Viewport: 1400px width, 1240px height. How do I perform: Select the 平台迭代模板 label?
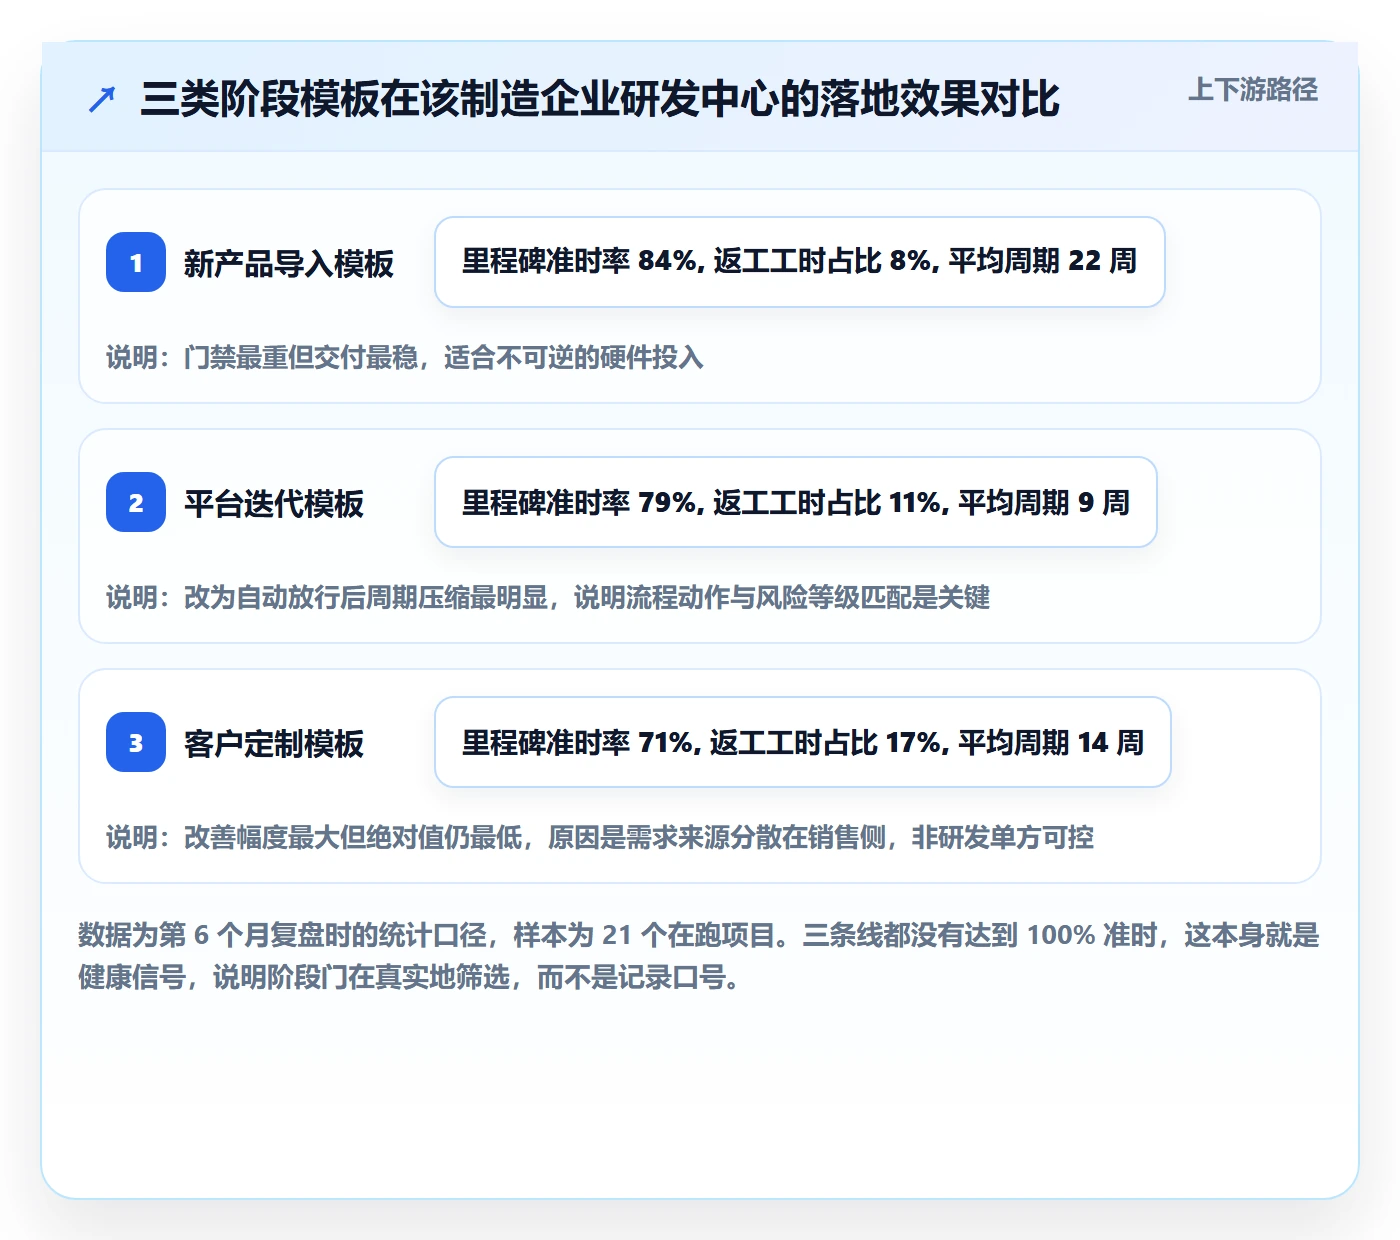pos(274,503)
